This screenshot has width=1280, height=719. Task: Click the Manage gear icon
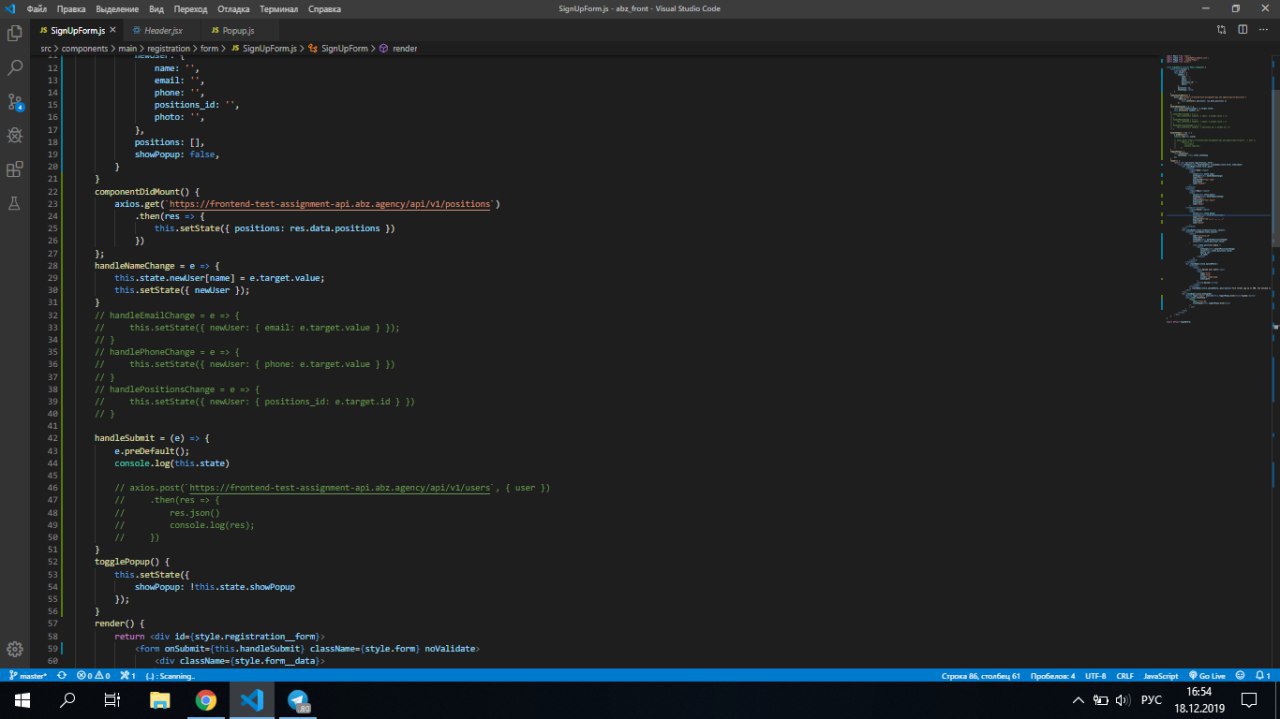coord(15,650)
